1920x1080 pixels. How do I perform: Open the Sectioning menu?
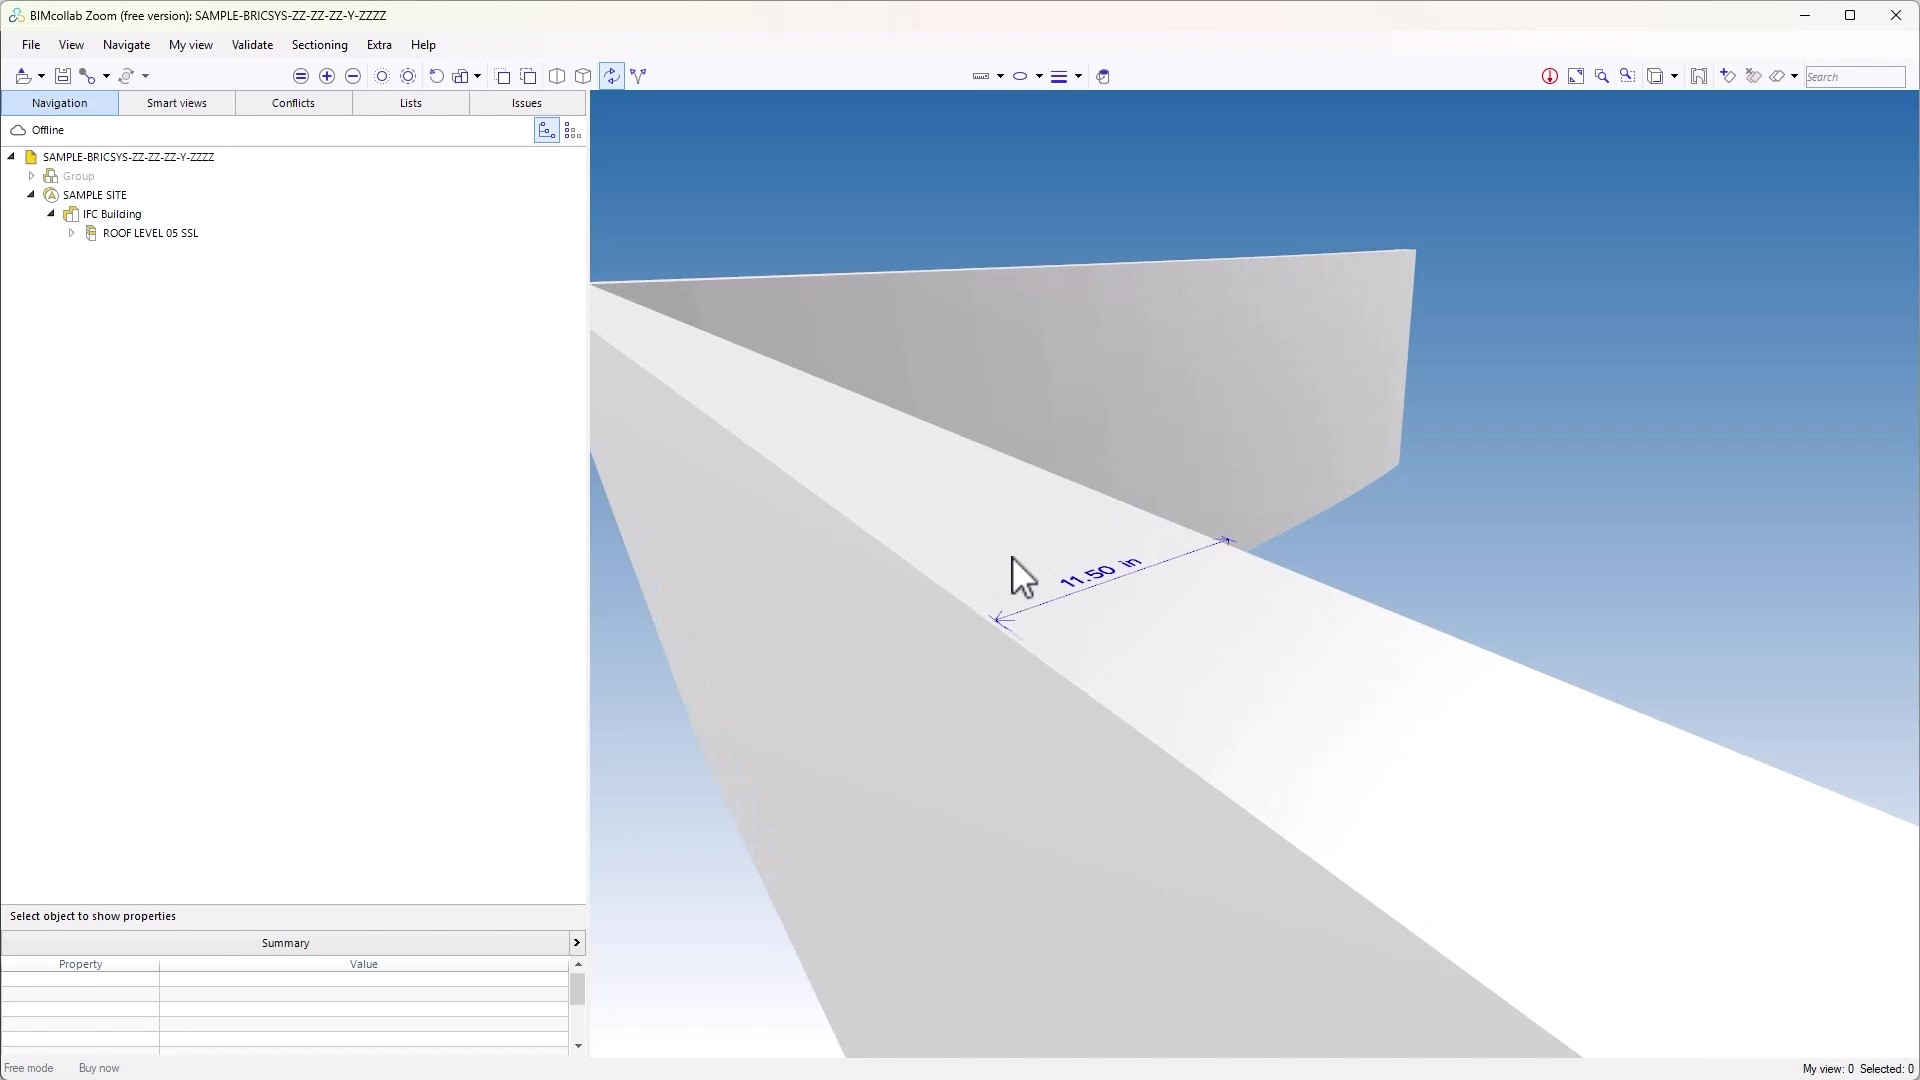pyautogui.click(x=319, y=45)
